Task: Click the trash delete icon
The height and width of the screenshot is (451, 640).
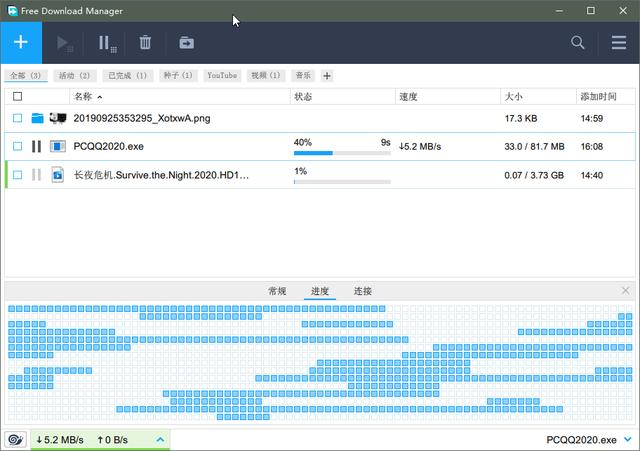Action: pyautogui.click(x=145, y=43)
